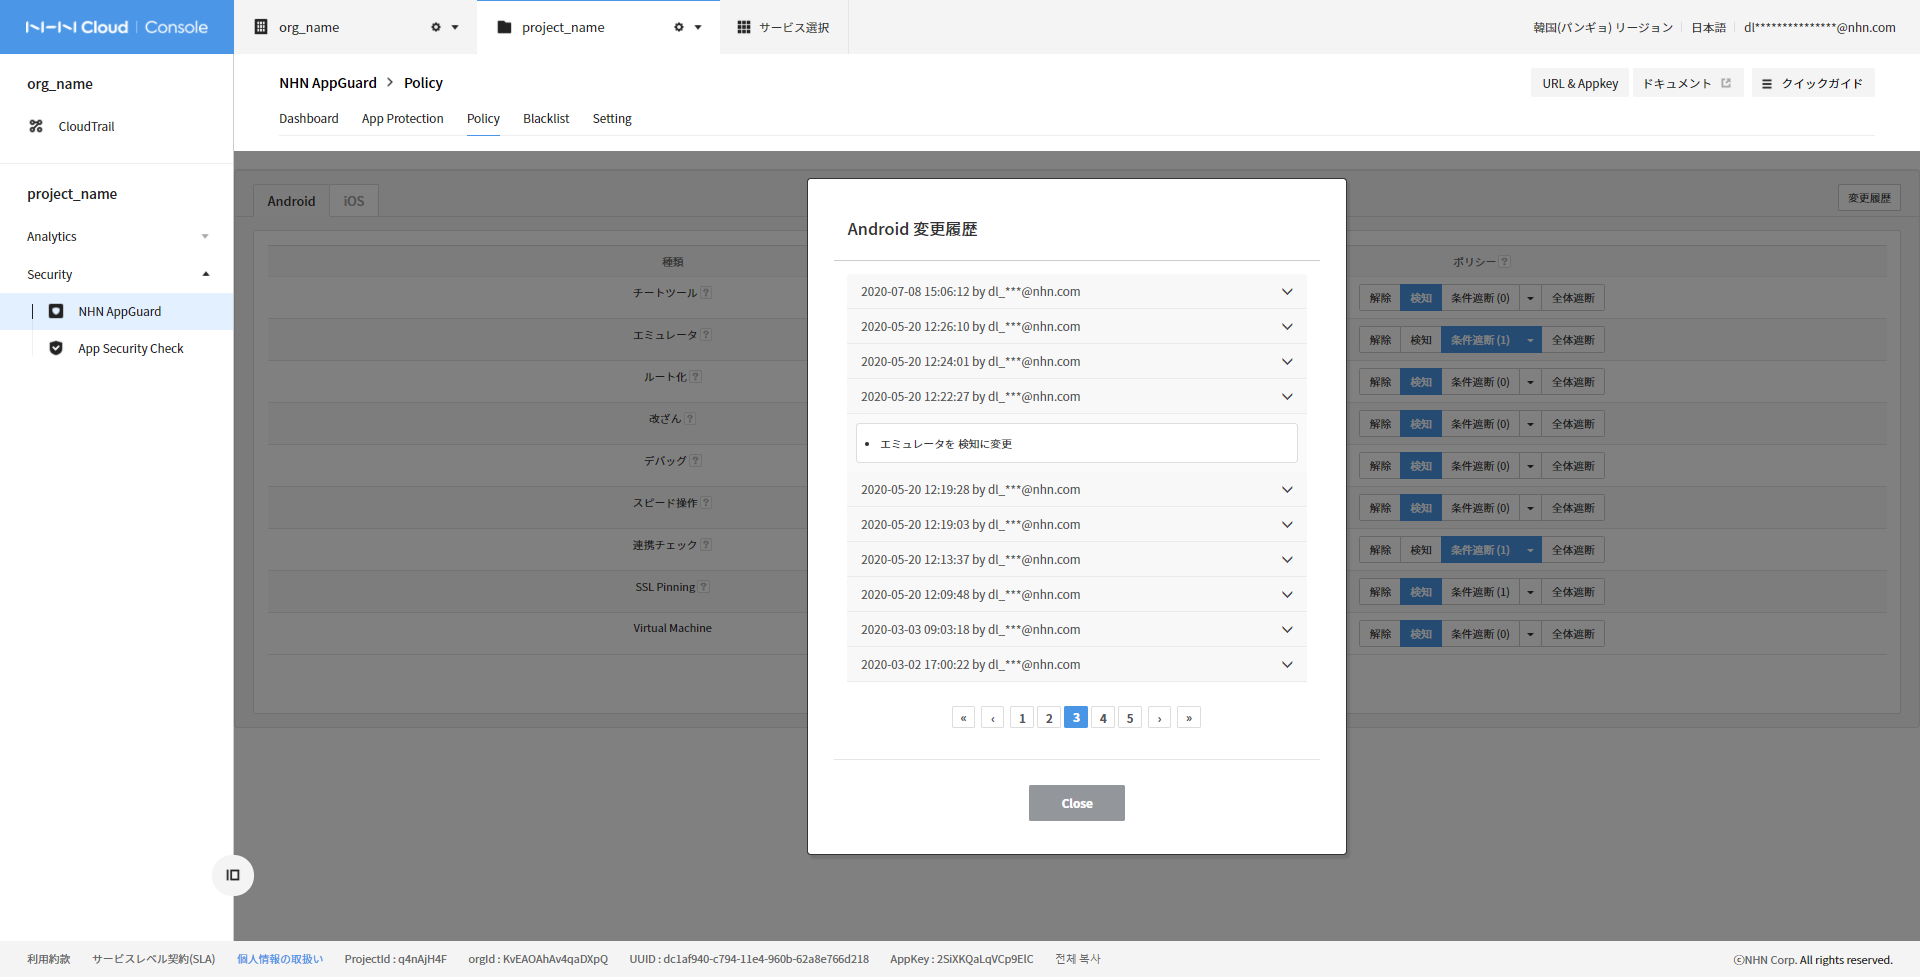Set SSL Pinning policy to 条件遮断 (1)
Viewport: 1920px width, 977px height.
[x=1480, y=592]
